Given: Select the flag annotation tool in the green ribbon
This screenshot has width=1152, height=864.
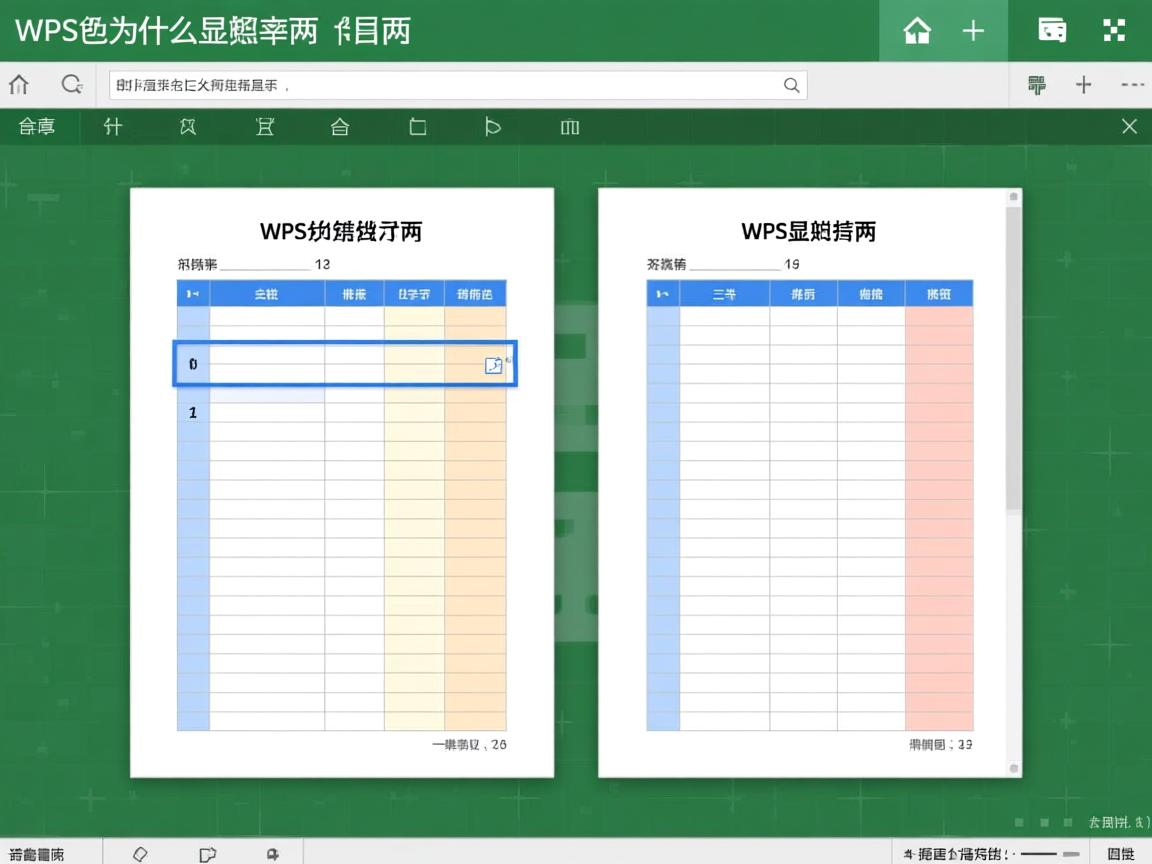Looking at the screenshot, I should pyautogui.click(x=491, y=127).
